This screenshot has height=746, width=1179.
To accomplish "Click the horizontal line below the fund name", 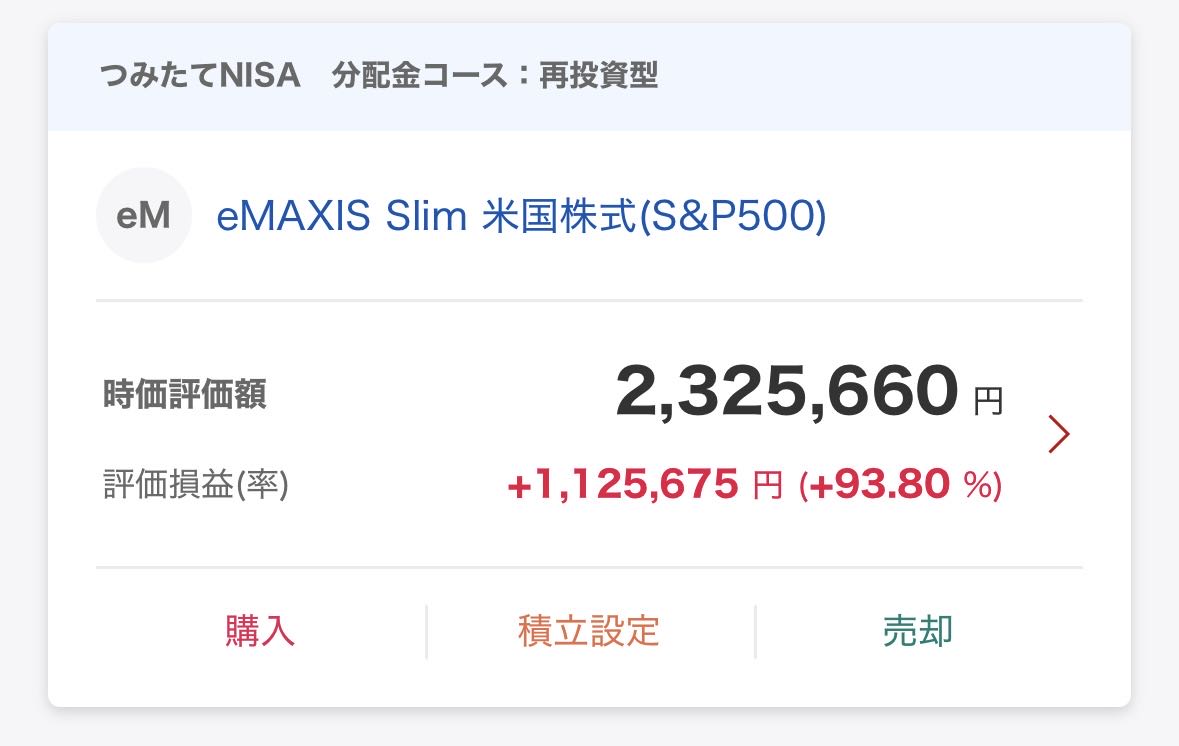I will [589, 300].
